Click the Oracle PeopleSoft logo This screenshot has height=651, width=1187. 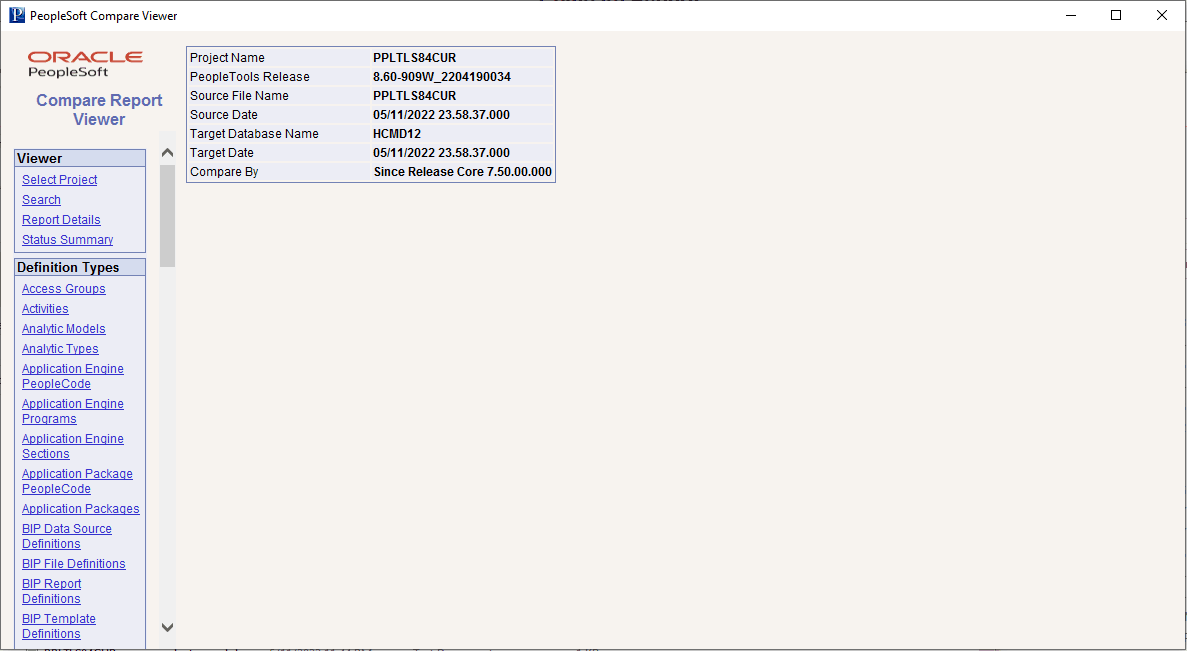point(85,63)
